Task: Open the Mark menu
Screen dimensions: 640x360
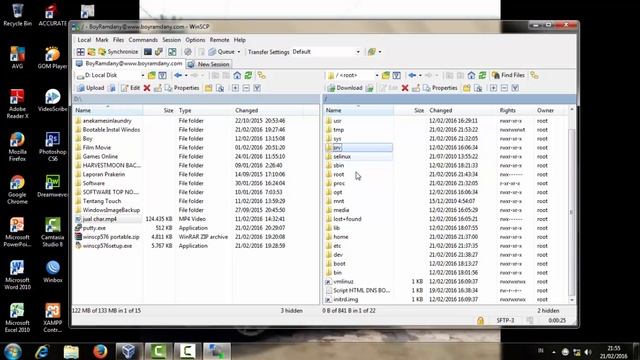Action: click(x=102, y=40)
